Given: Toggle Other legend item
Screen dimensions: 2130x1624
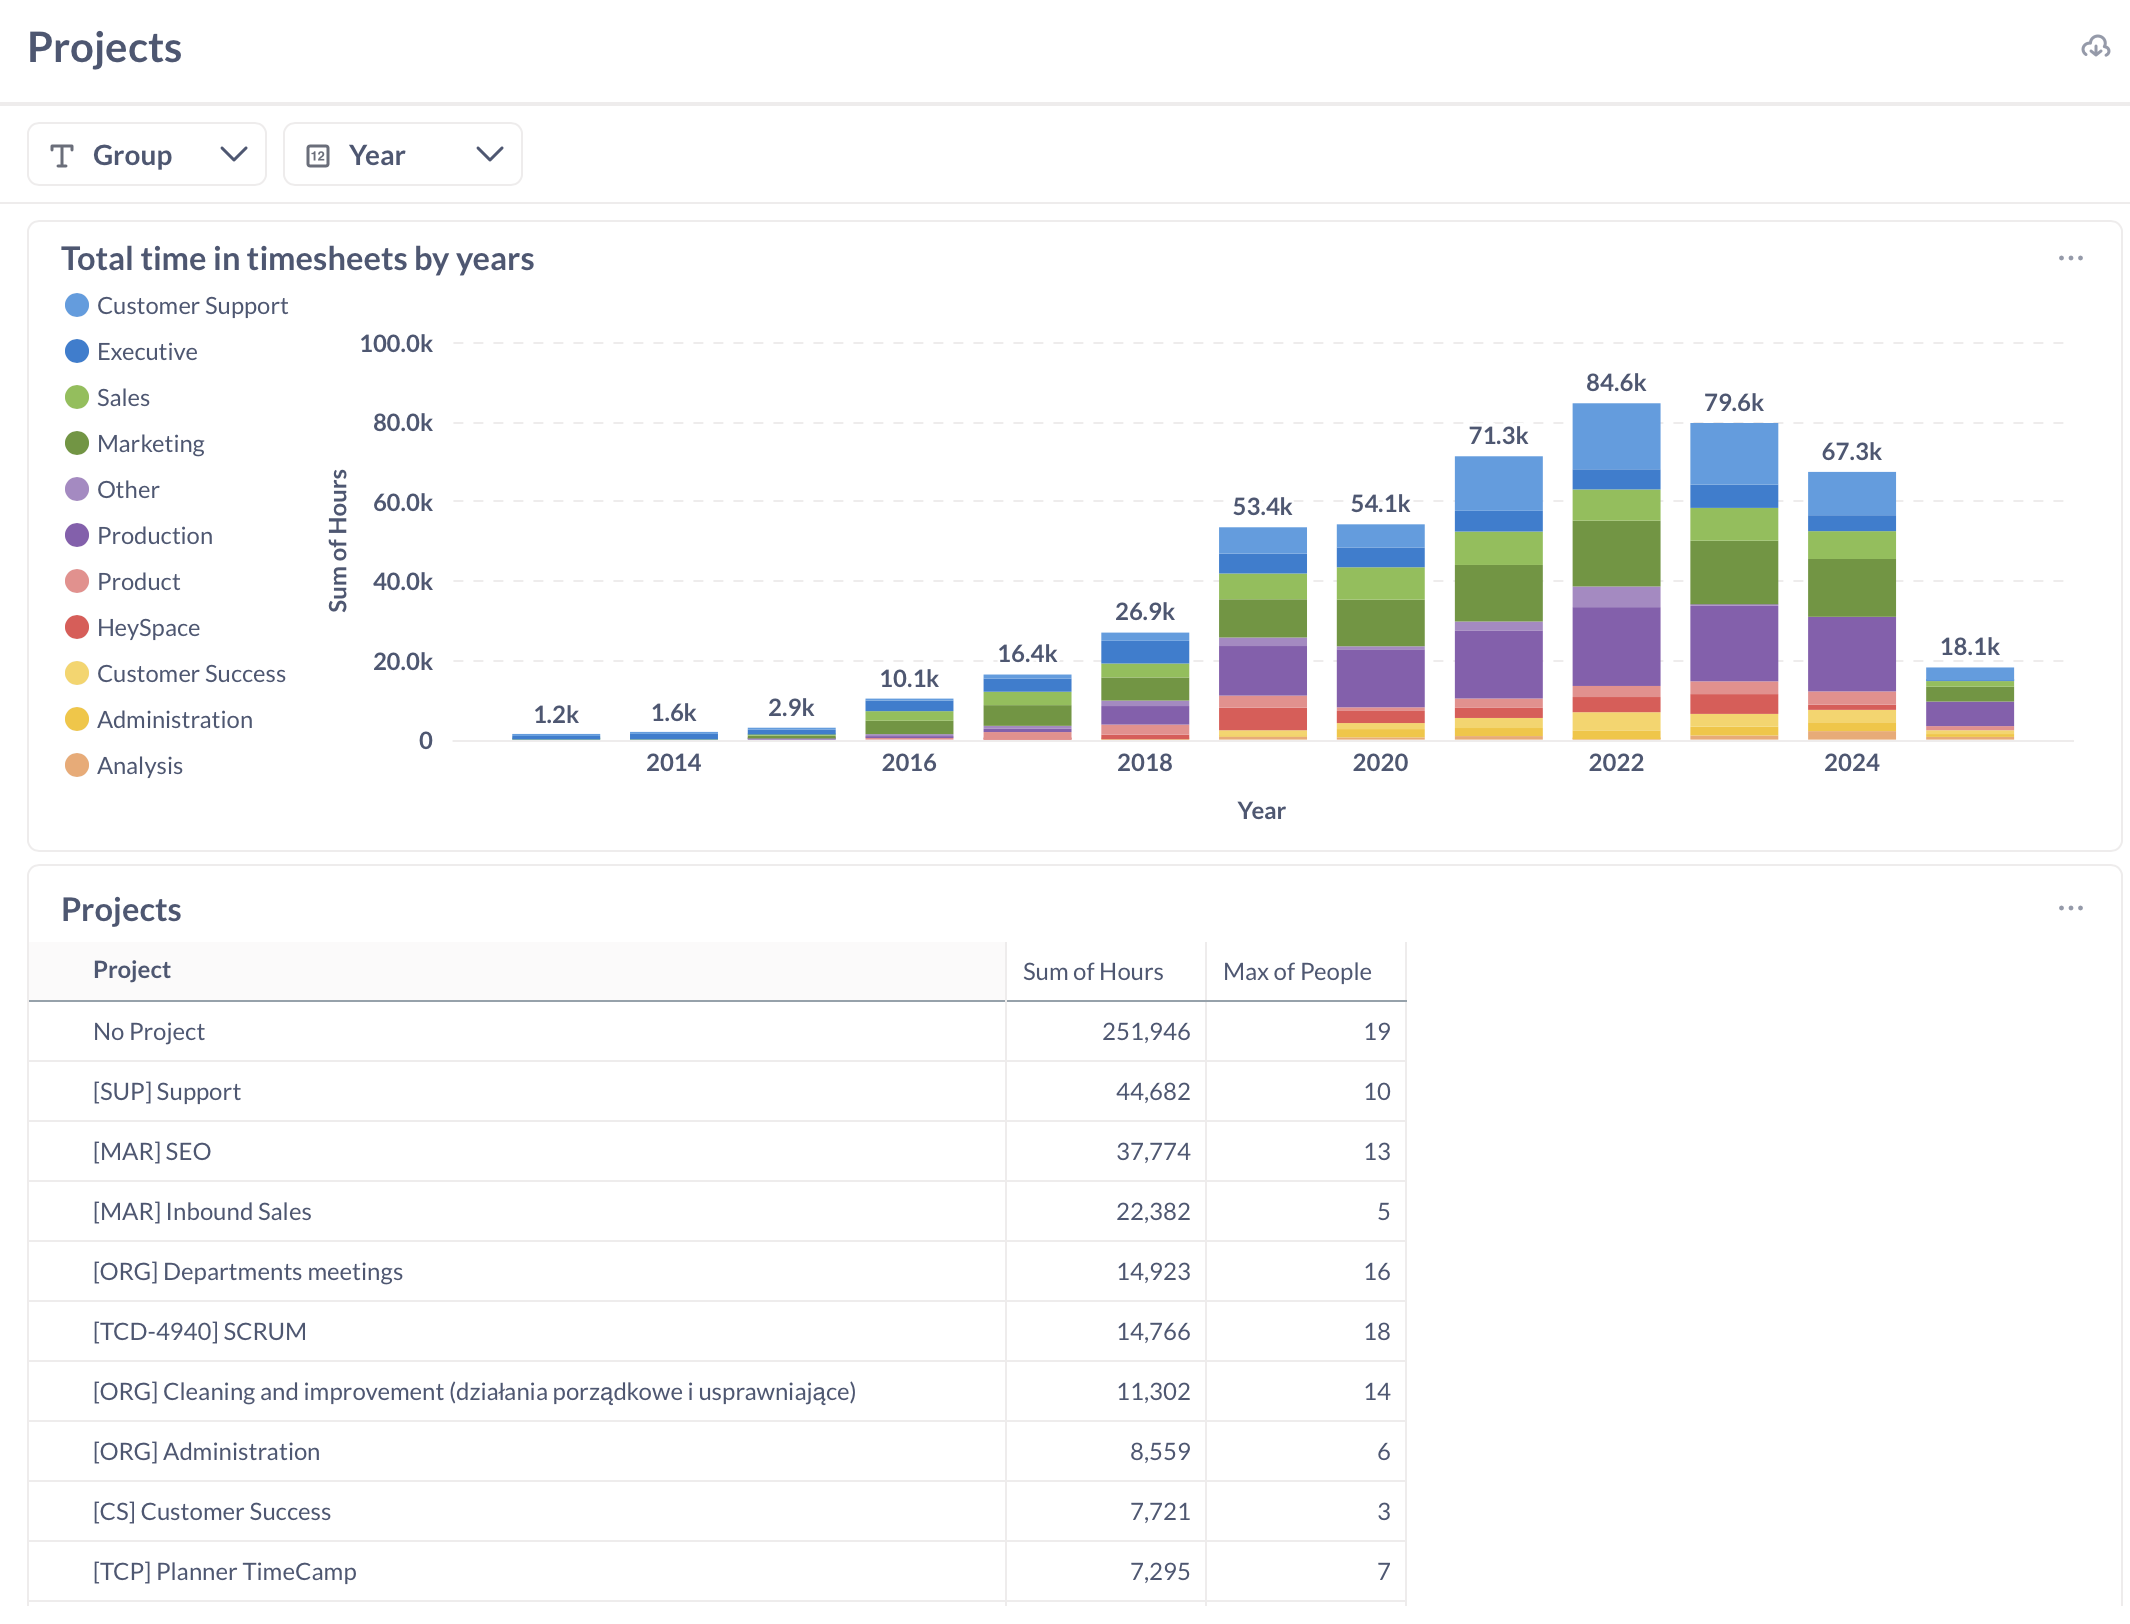Looking at the screenshot, I should tap(113, 489).
